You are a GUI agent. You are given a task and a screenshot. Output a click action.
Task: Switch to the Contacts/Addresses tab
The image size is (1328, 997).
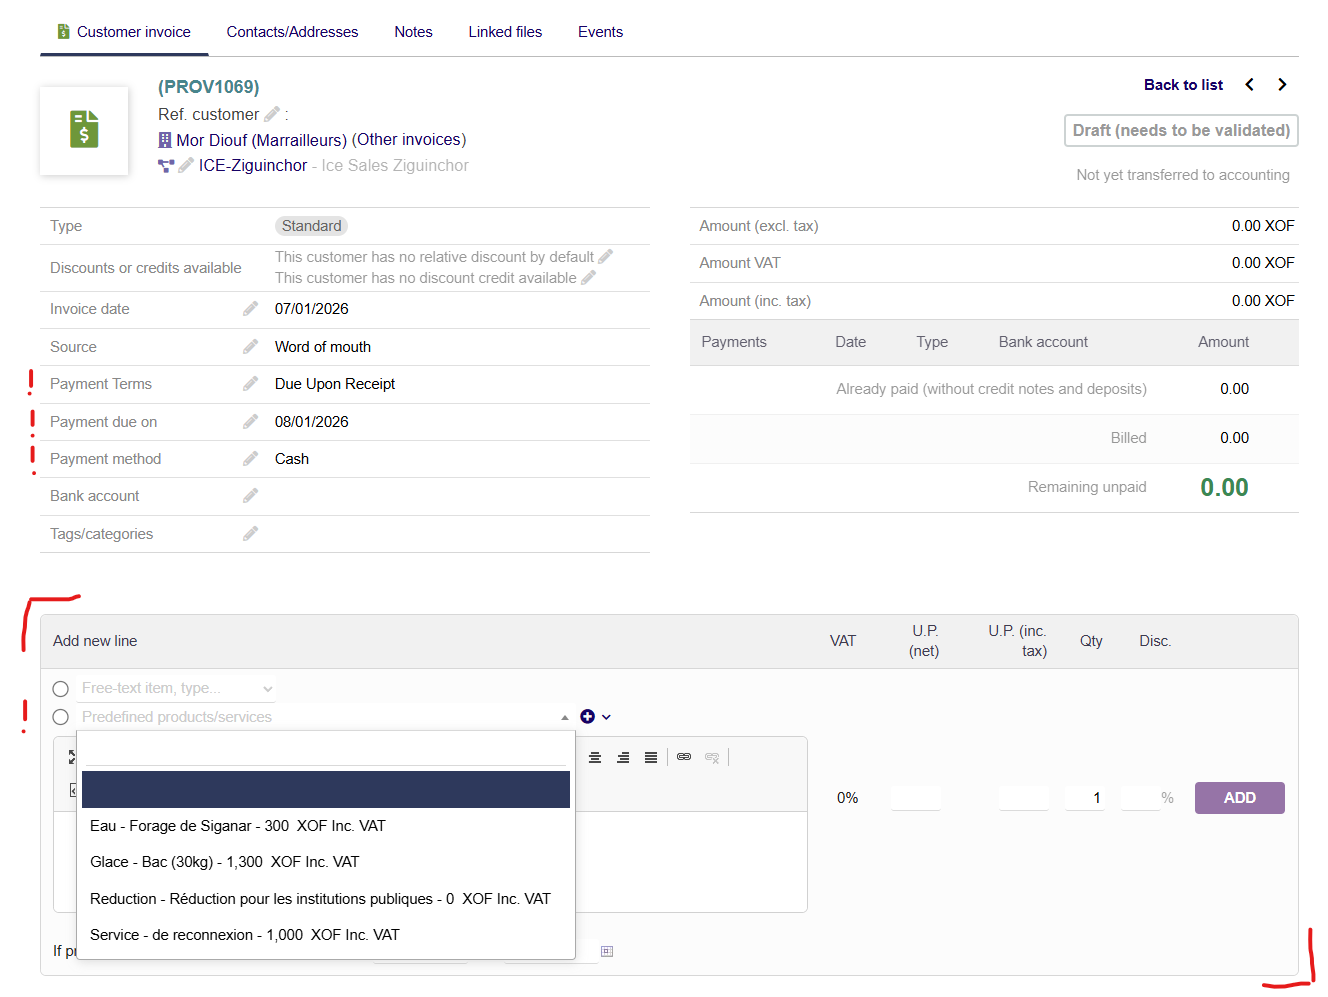click(292, 32)
